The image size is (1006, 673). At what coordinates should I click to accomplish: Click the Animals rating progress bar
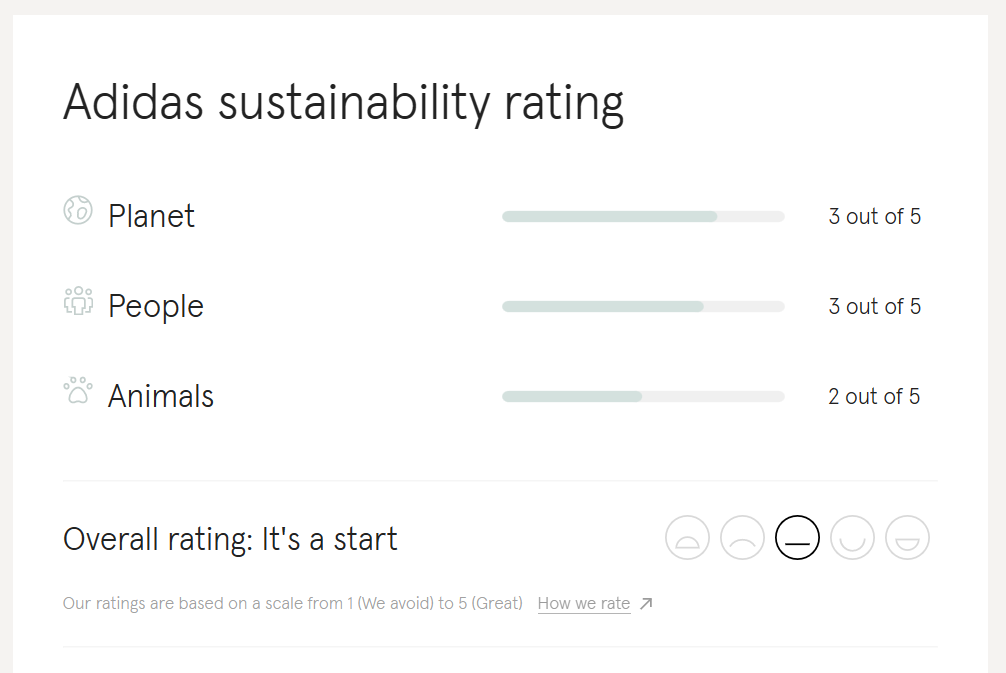click(x=643, y=396)
